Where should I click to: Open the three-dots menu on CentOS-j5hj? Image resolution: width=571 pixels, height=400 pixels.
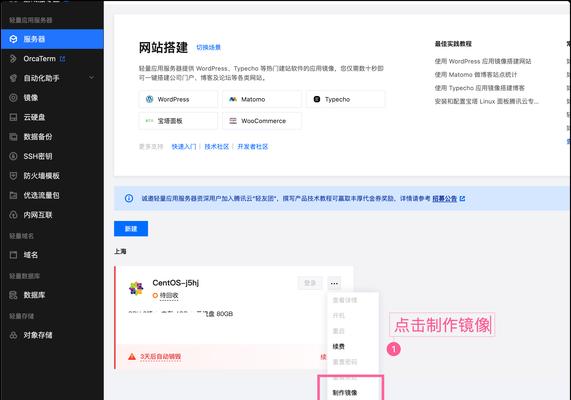[x=334, y=283]
